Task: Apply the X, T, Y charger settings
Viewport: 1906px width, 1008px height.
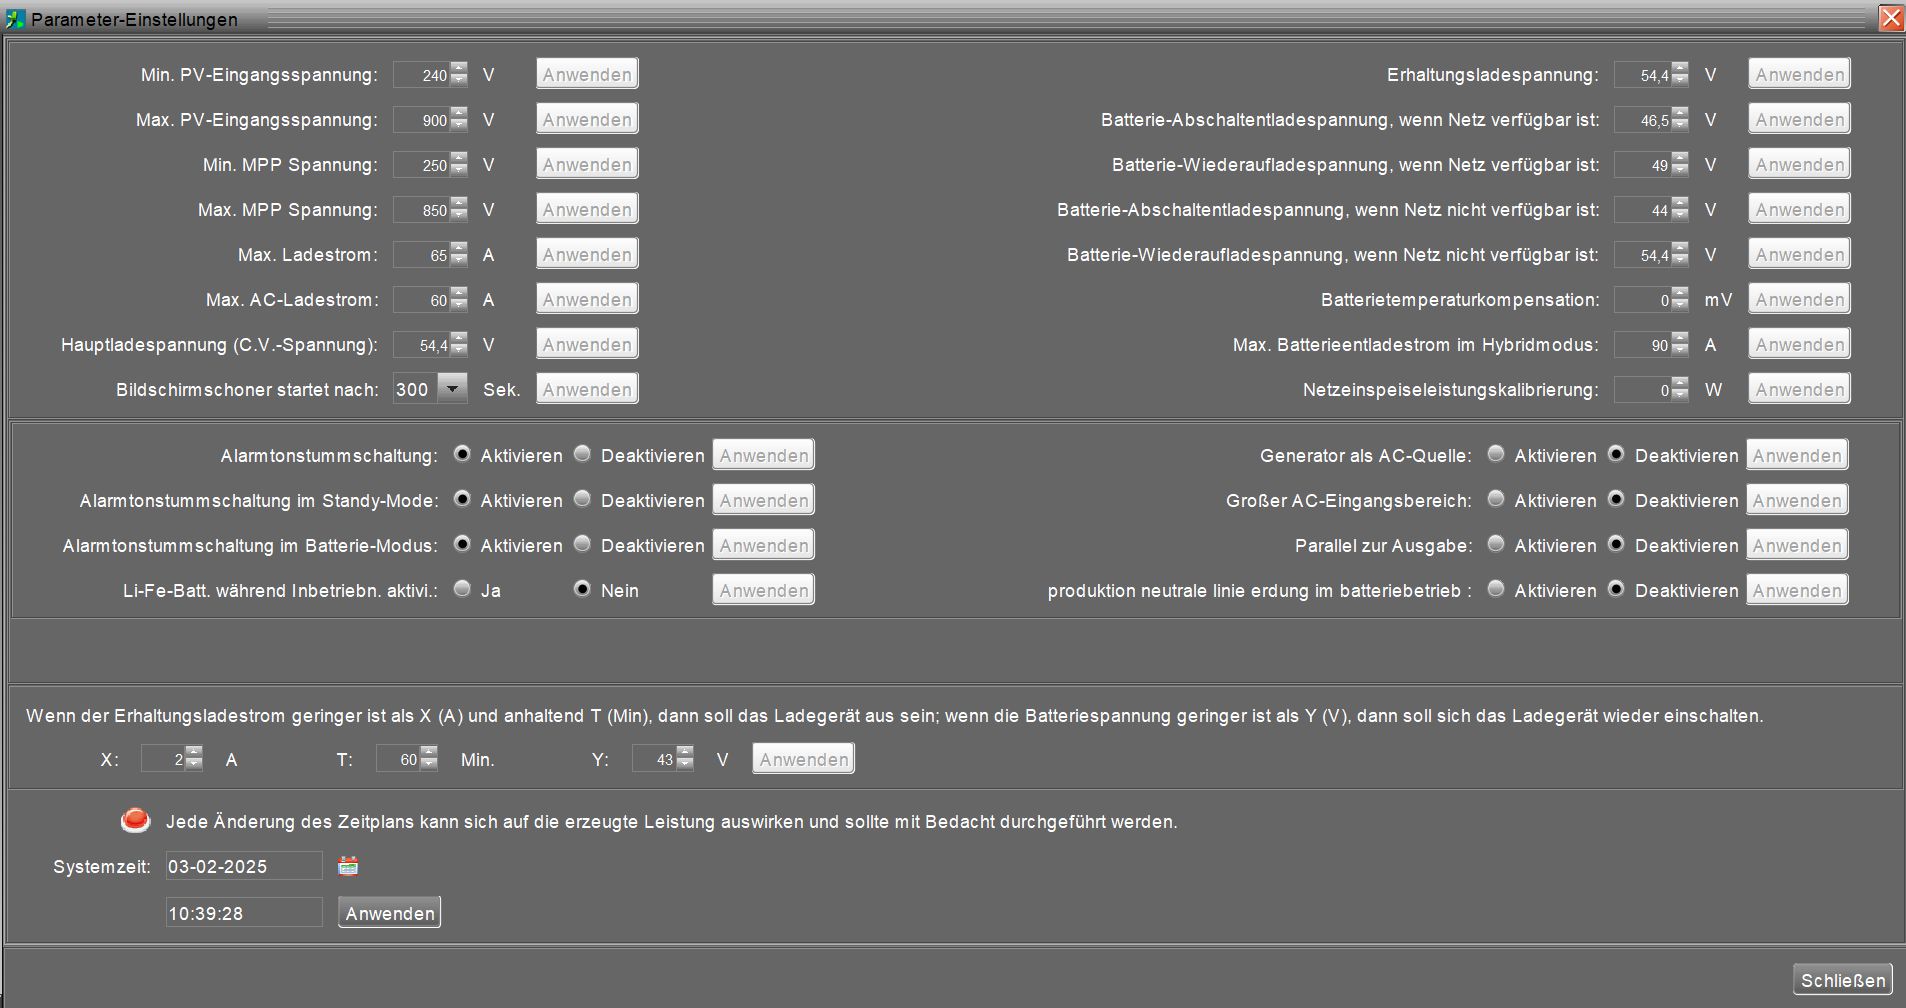Action: [x=804, y=759]
